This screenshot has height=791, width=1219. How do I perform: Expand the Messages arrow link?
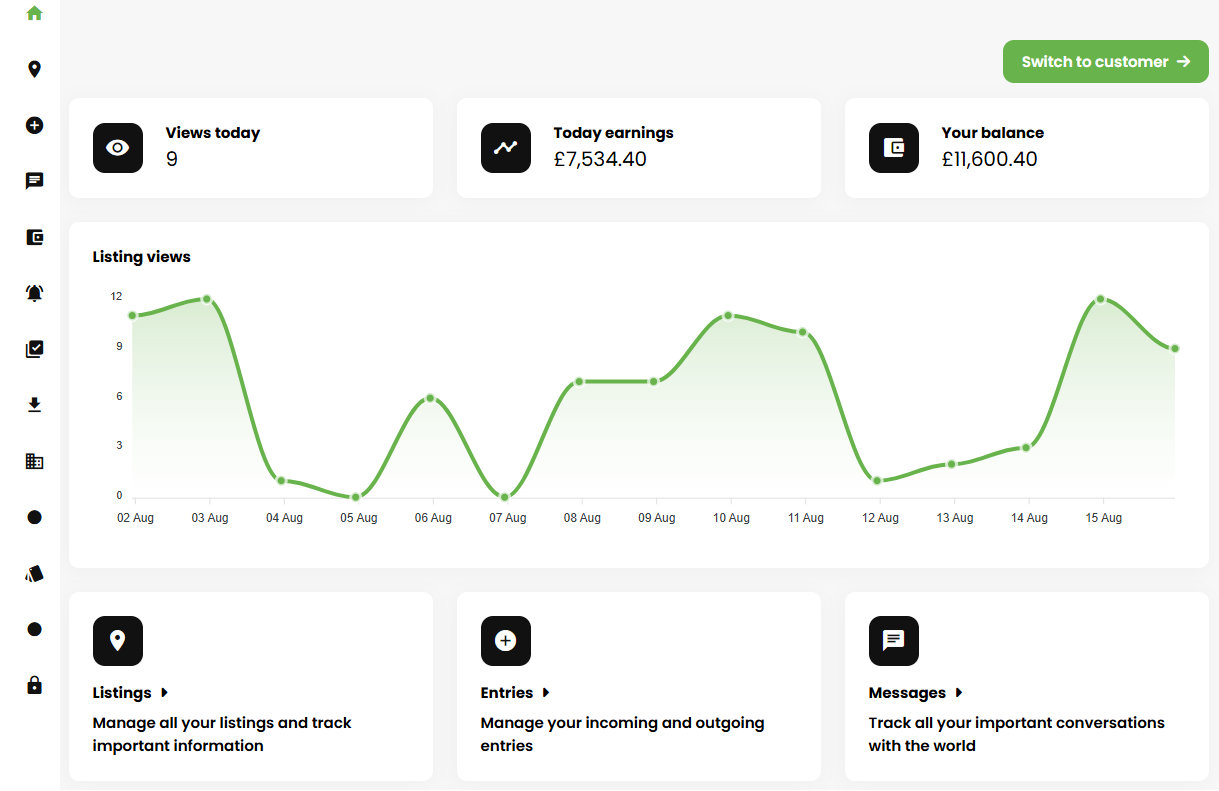click(x=915, y=693)
